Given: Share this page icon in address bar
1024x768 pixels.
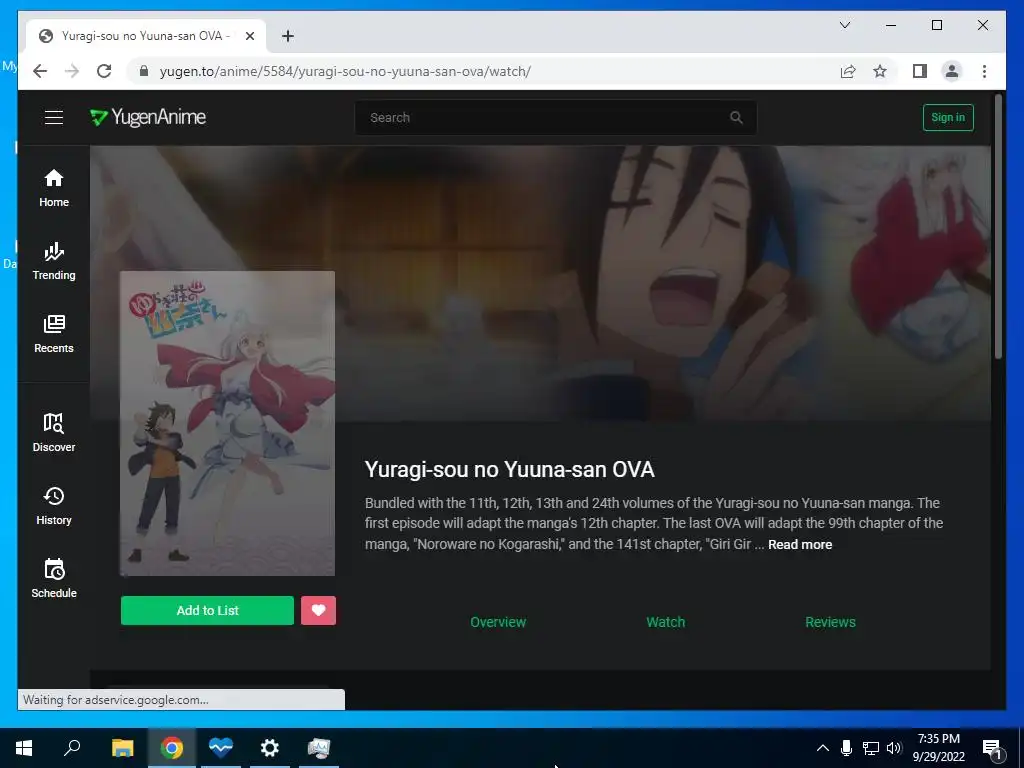Looking at the screenshot, I should [848, 71].
